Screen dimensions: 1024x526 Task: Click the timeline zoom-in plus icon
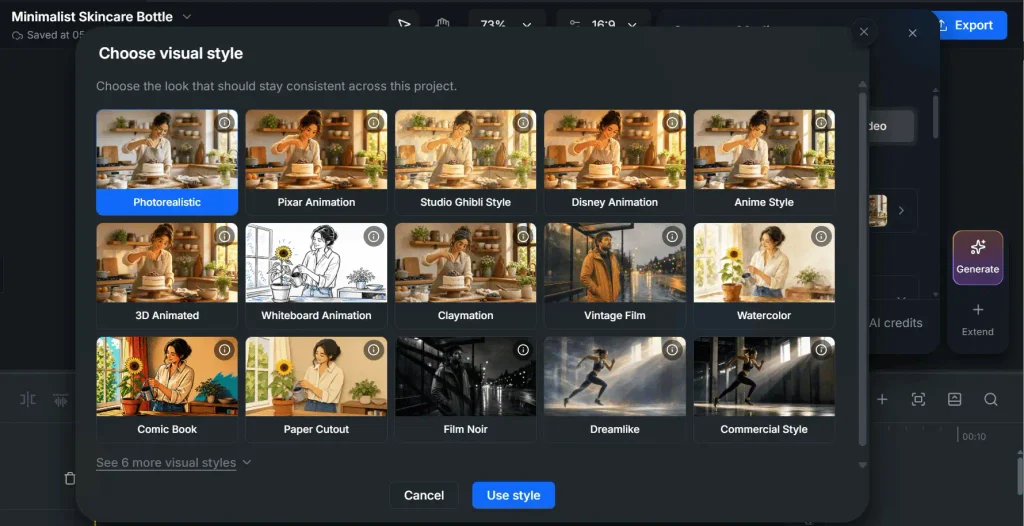click(x=882, y=399)
